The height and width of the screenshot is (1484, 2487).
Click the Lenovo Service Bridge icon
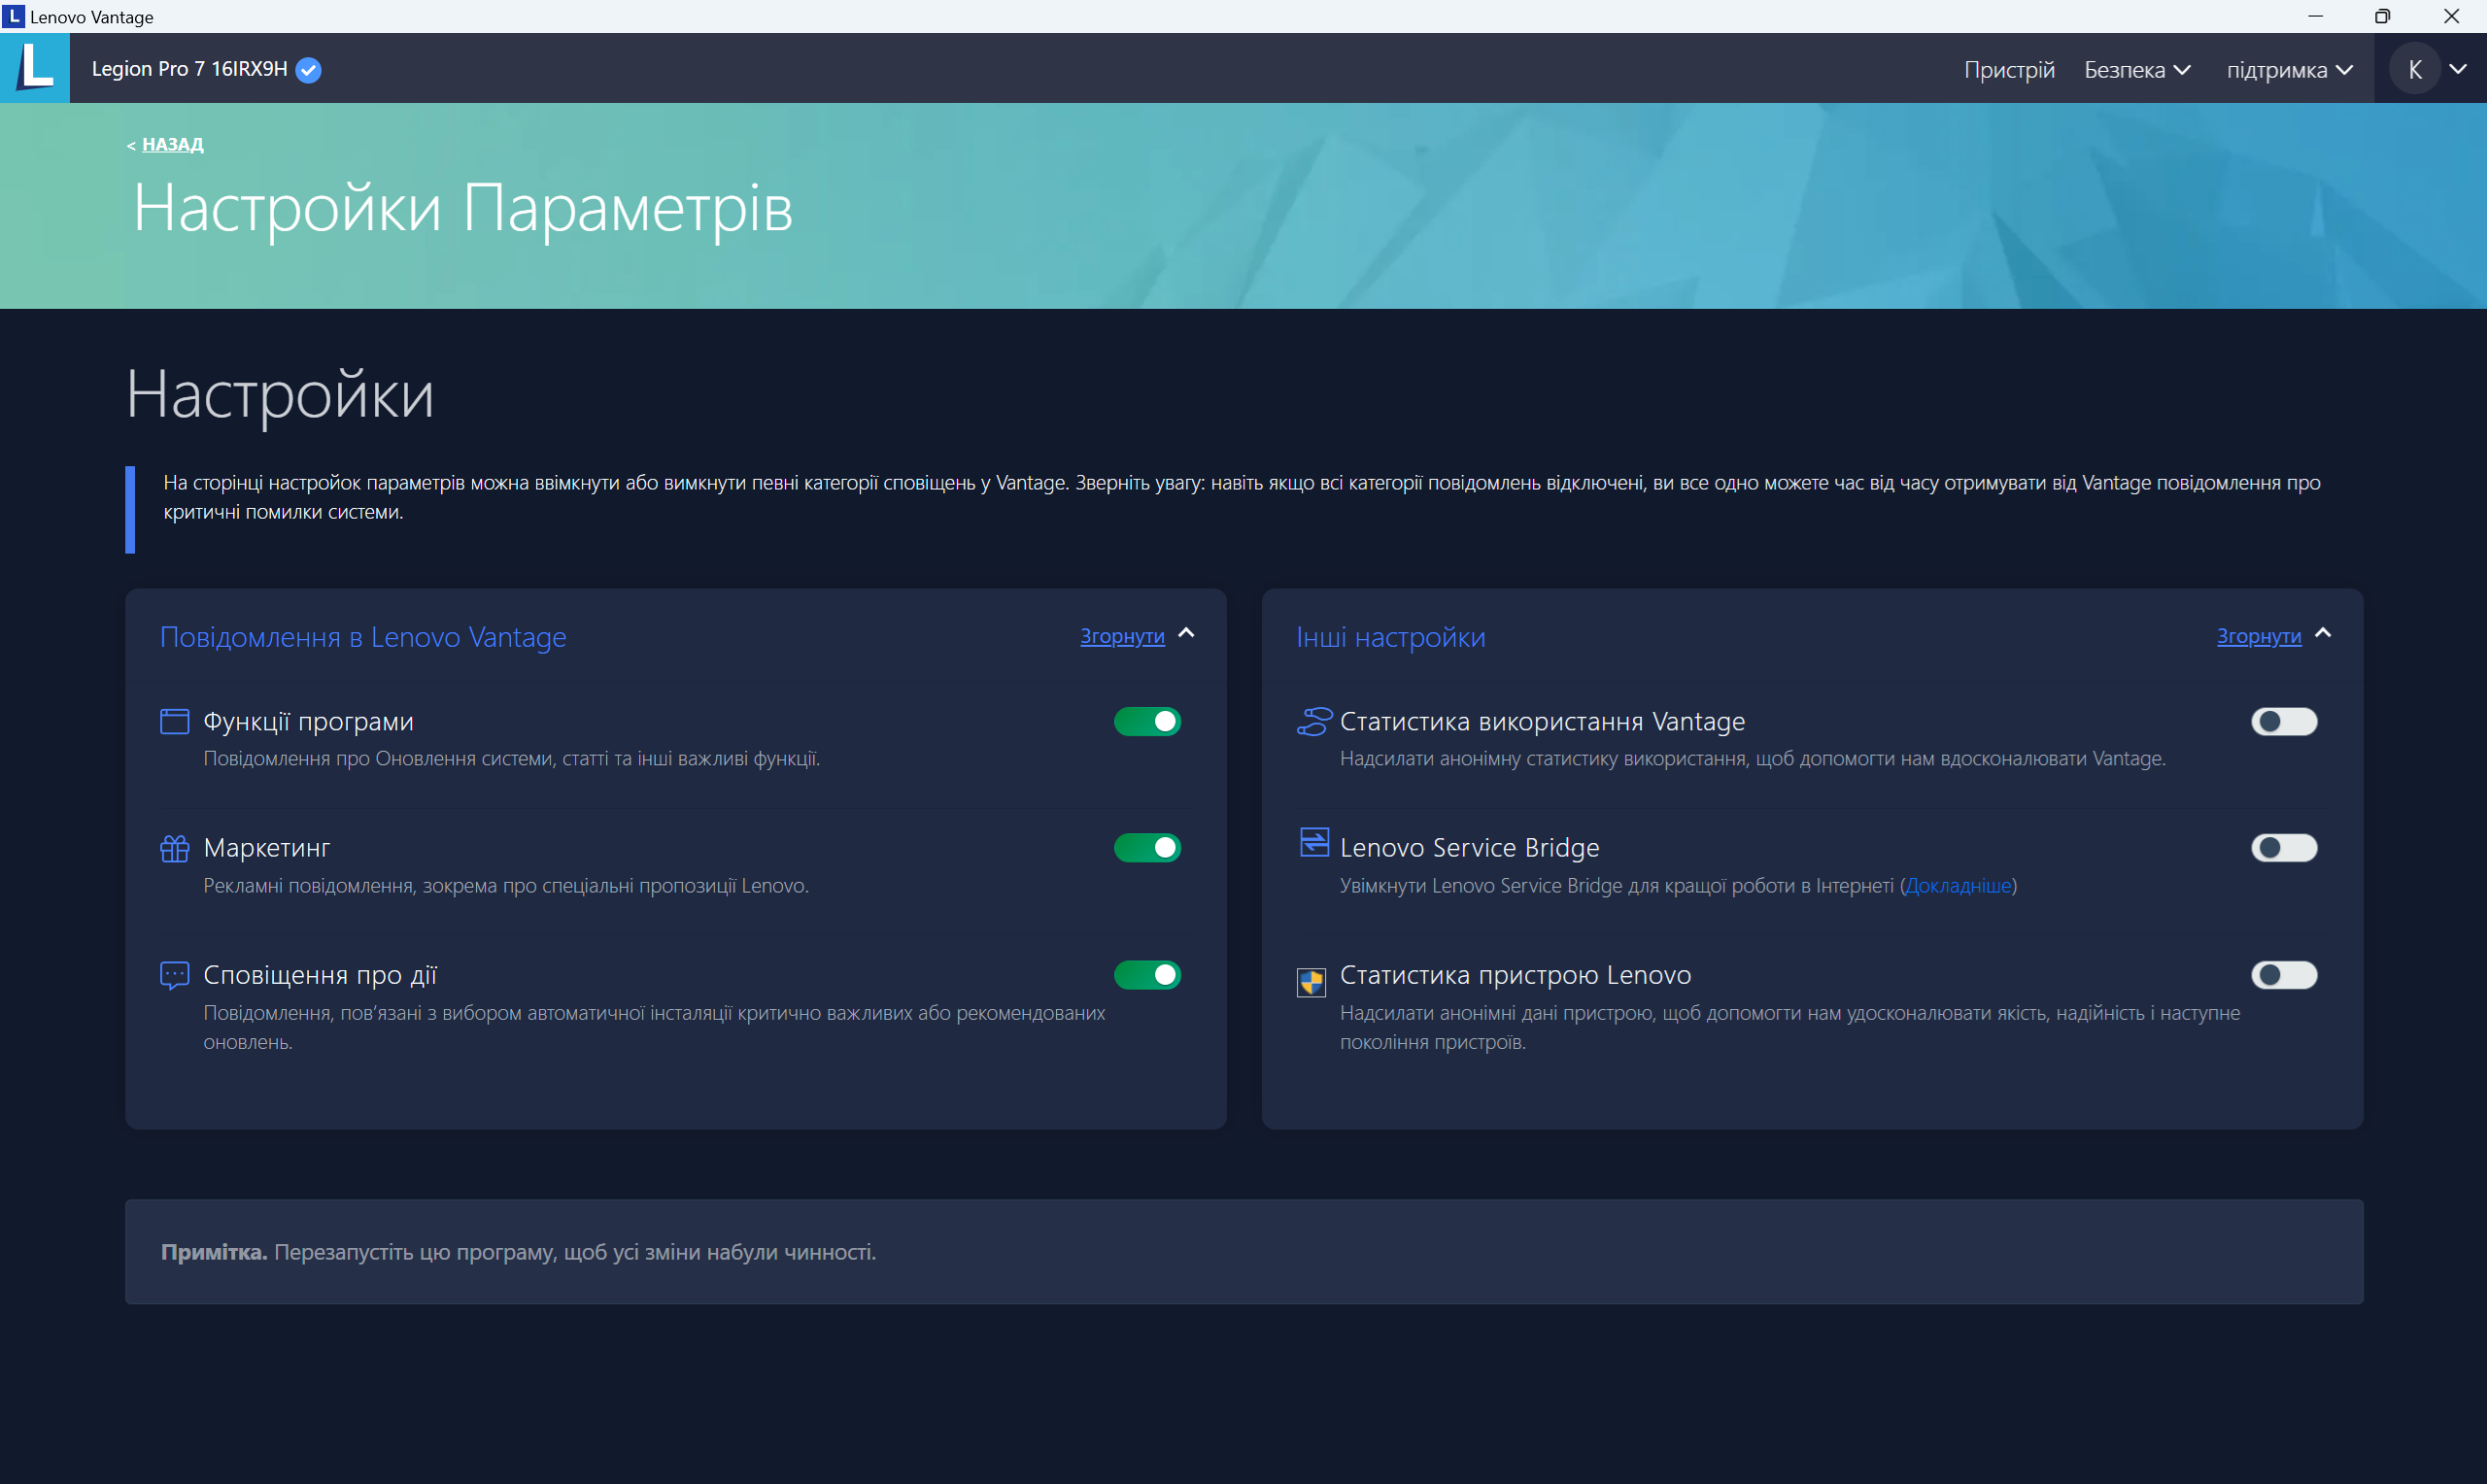[1313, 843]
